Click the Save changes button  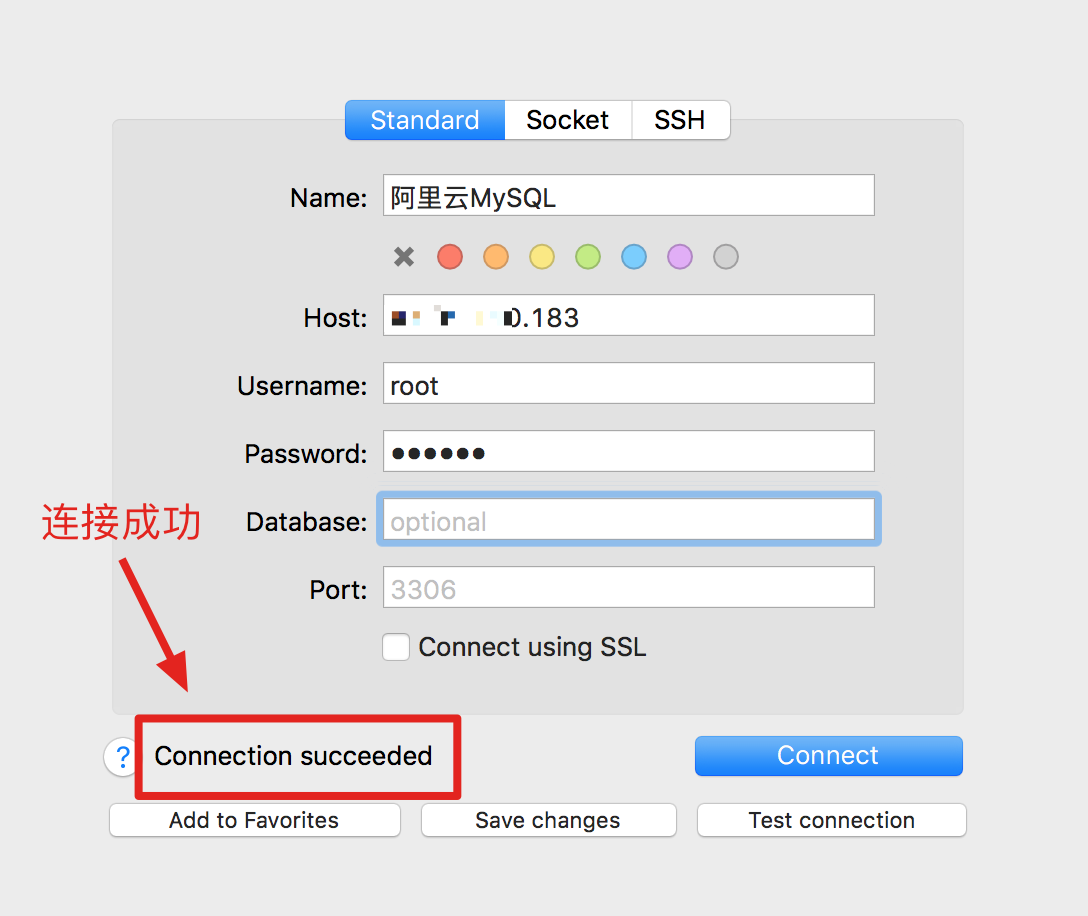(548, 820)
